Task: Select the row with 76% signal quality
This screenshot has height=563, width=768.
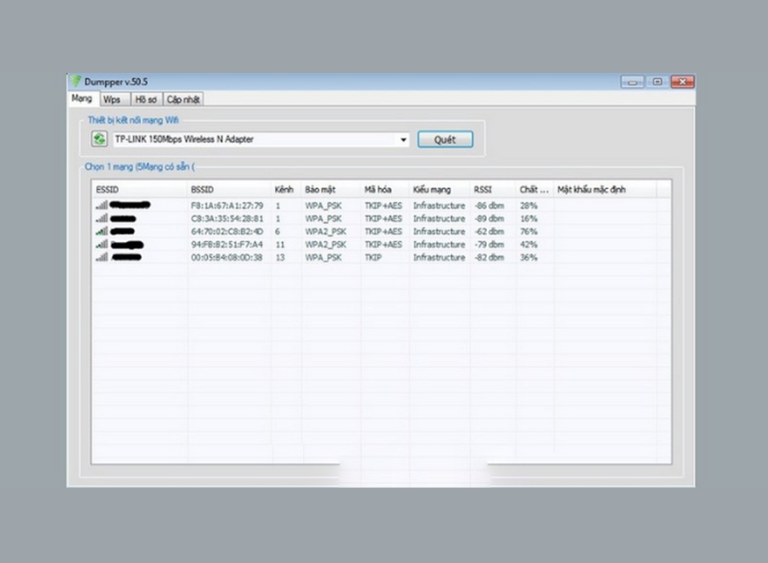Action: (x=380, y=231)
